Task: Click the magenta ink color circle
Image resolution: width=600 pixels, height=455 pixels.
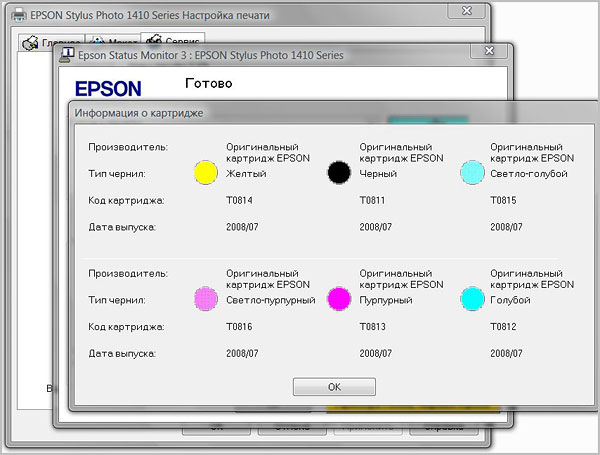Action: [x=339, y=299]
